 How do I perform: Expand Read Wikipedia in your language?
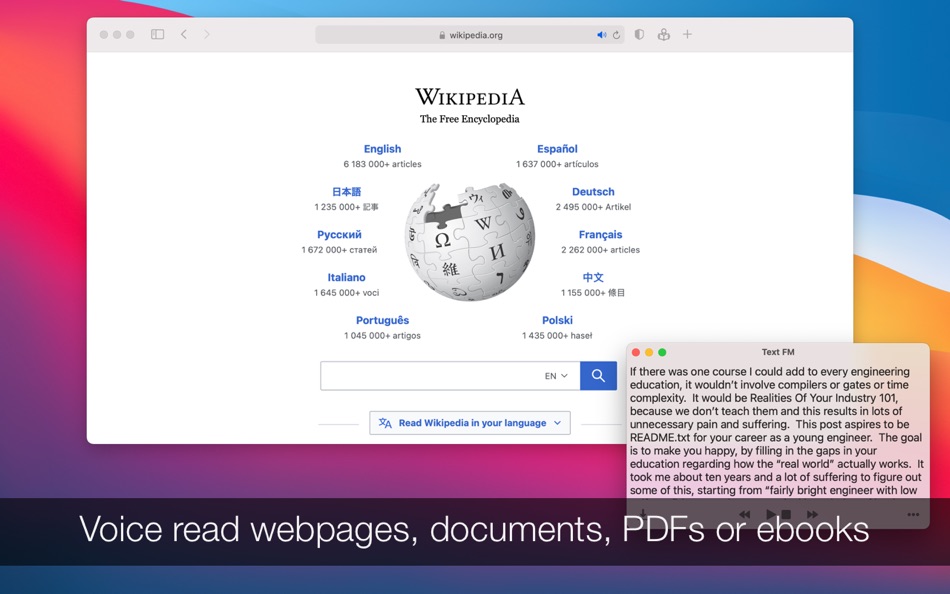pyautogui.click(x=470, y=423)
